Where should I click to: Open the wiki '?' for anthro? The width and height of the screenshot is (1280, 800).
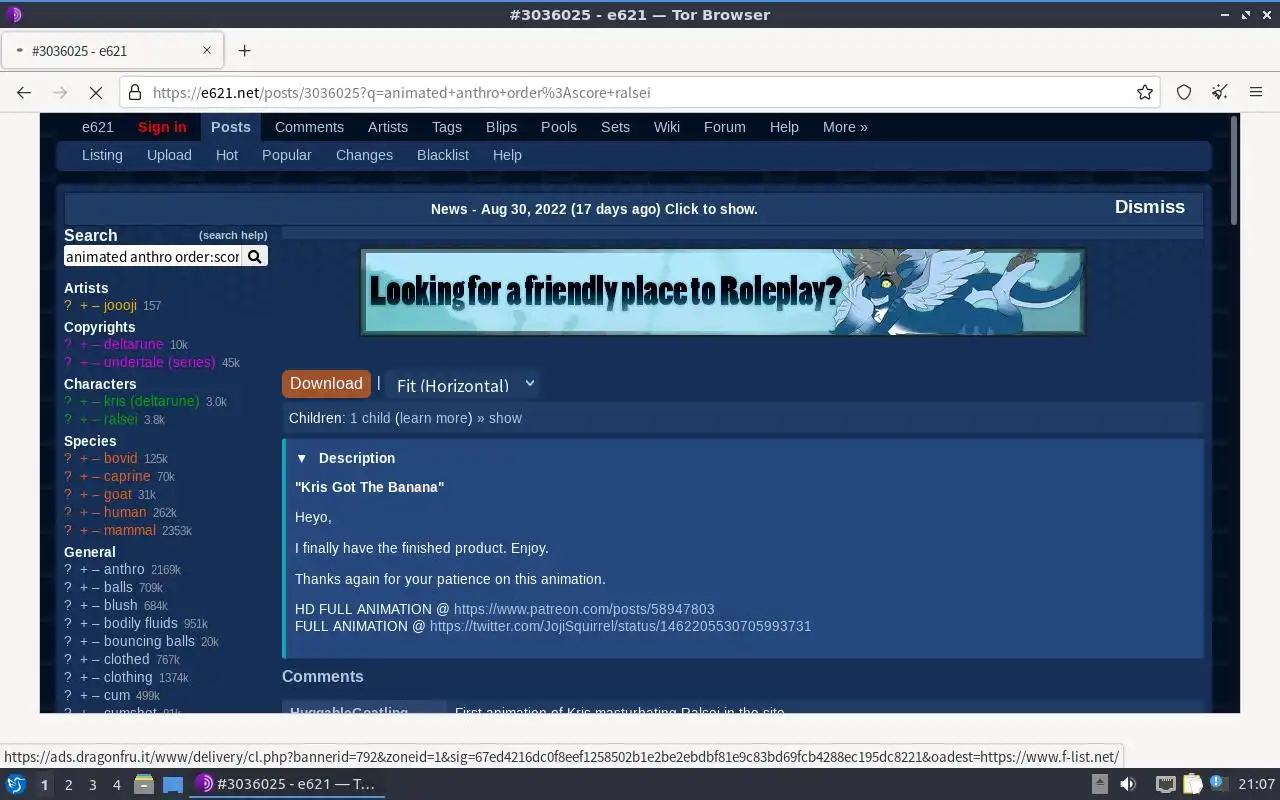tap(68, 569)
